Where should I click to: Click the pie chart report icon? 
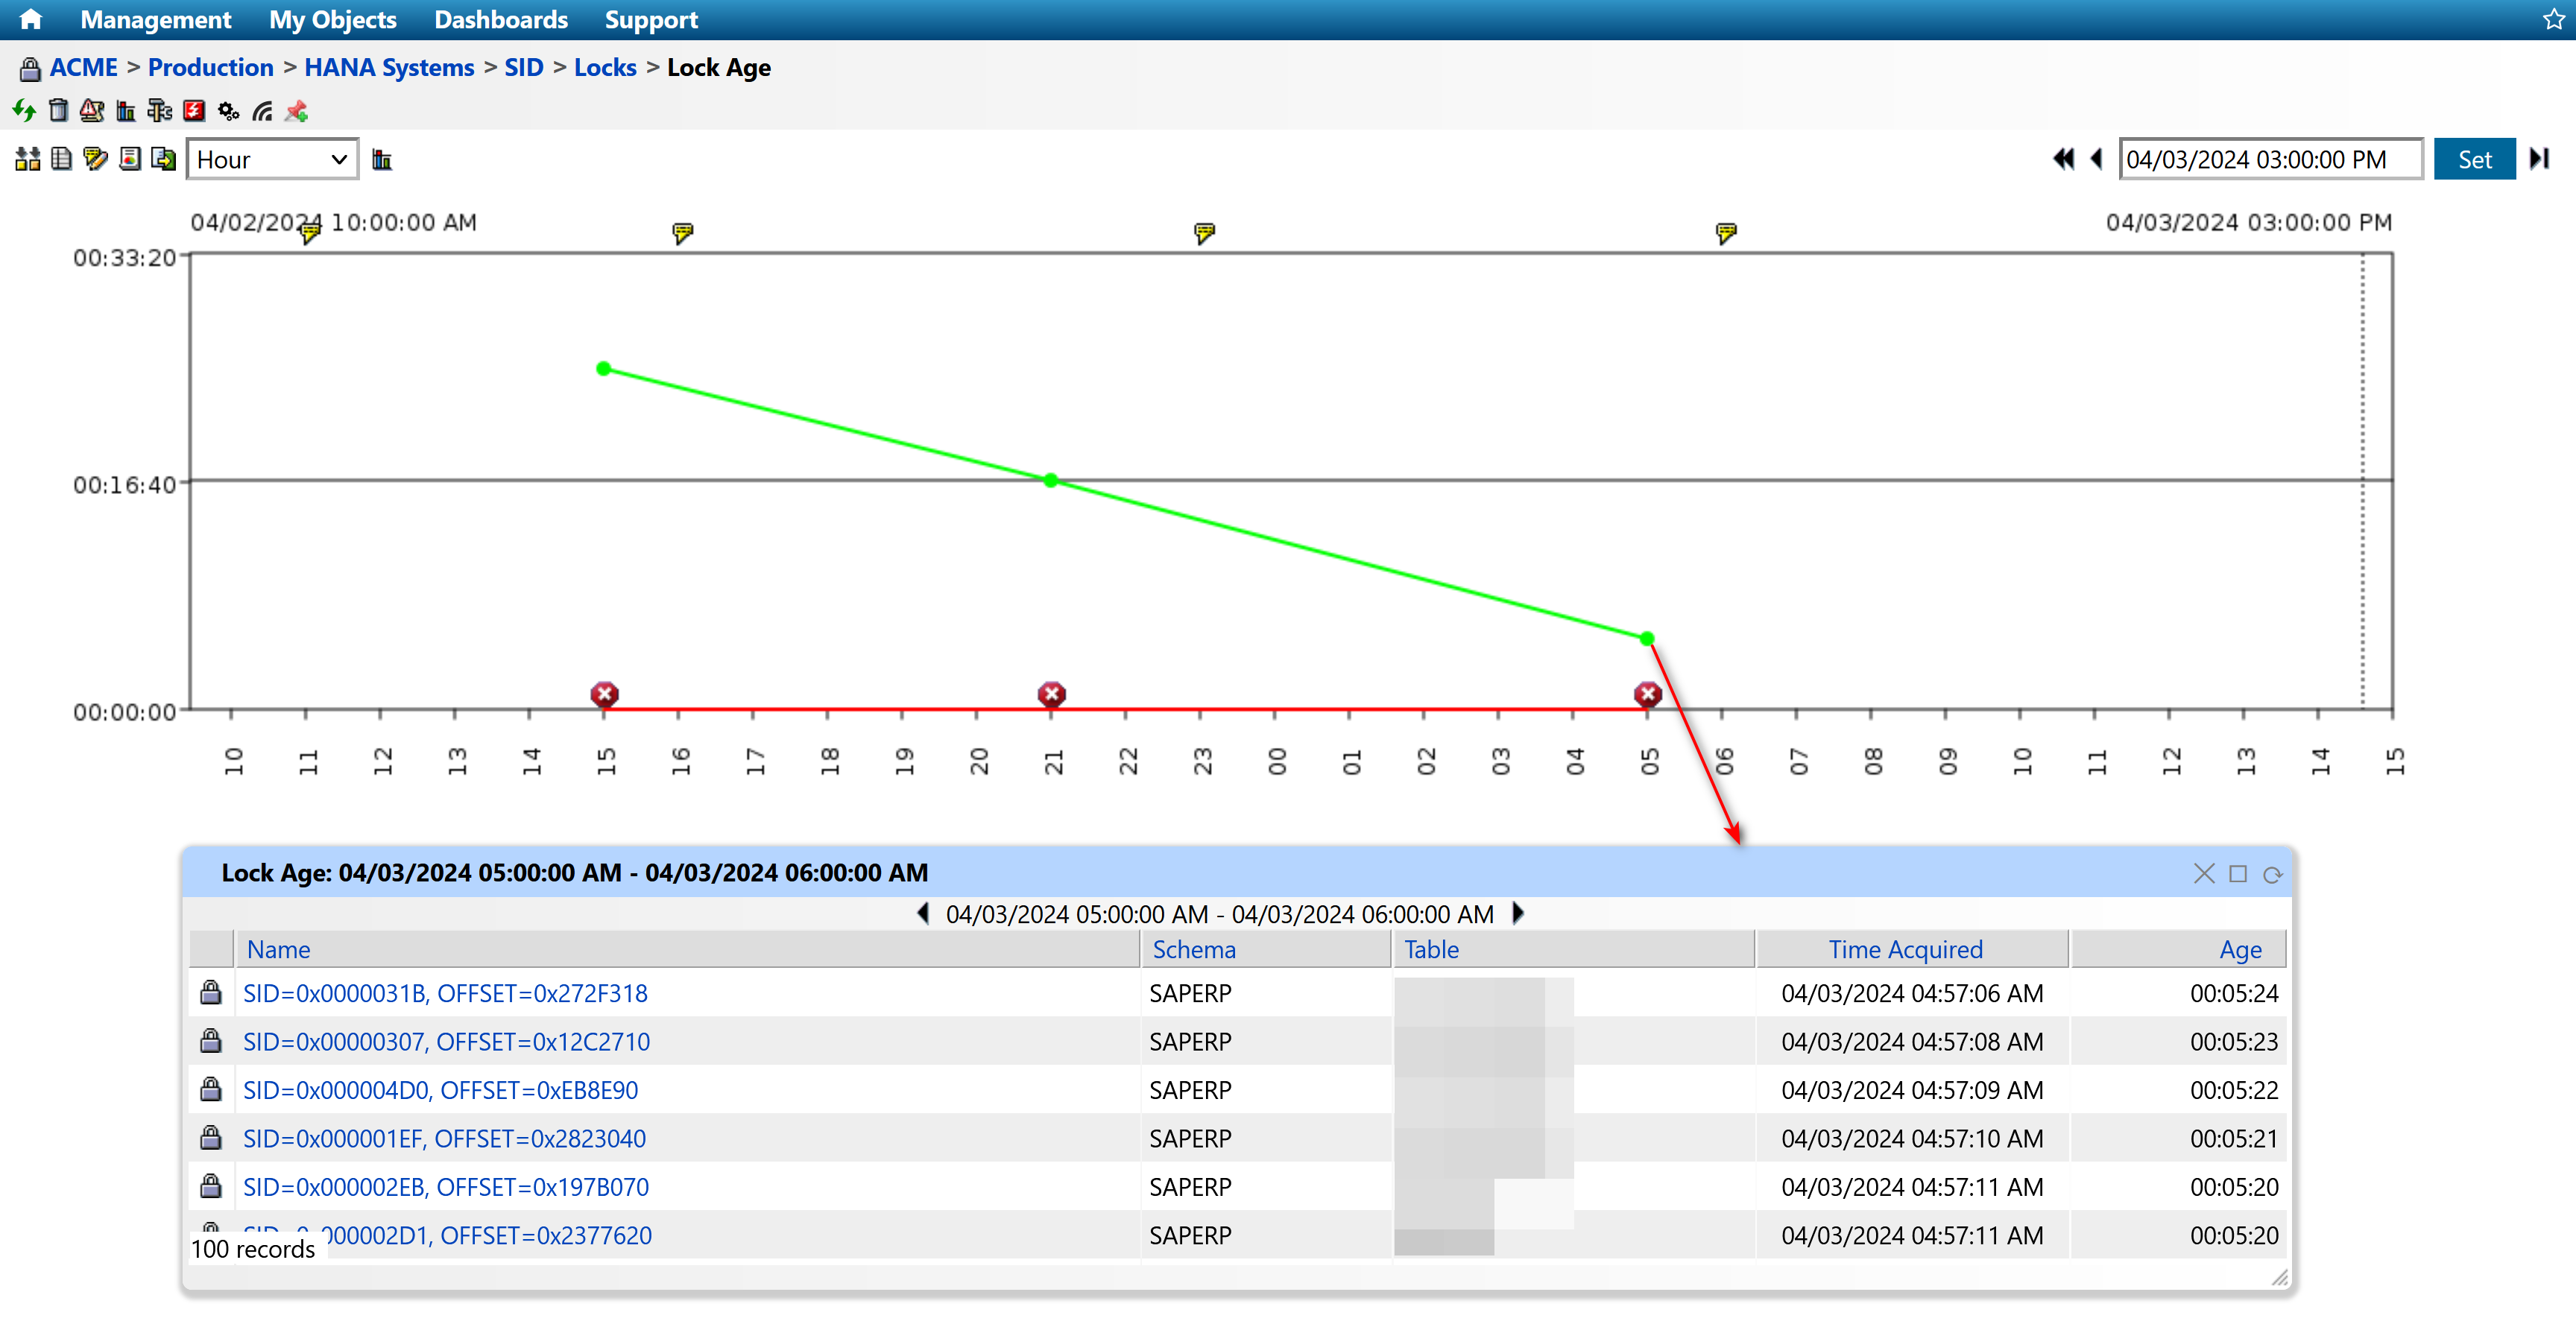[129, 159]
